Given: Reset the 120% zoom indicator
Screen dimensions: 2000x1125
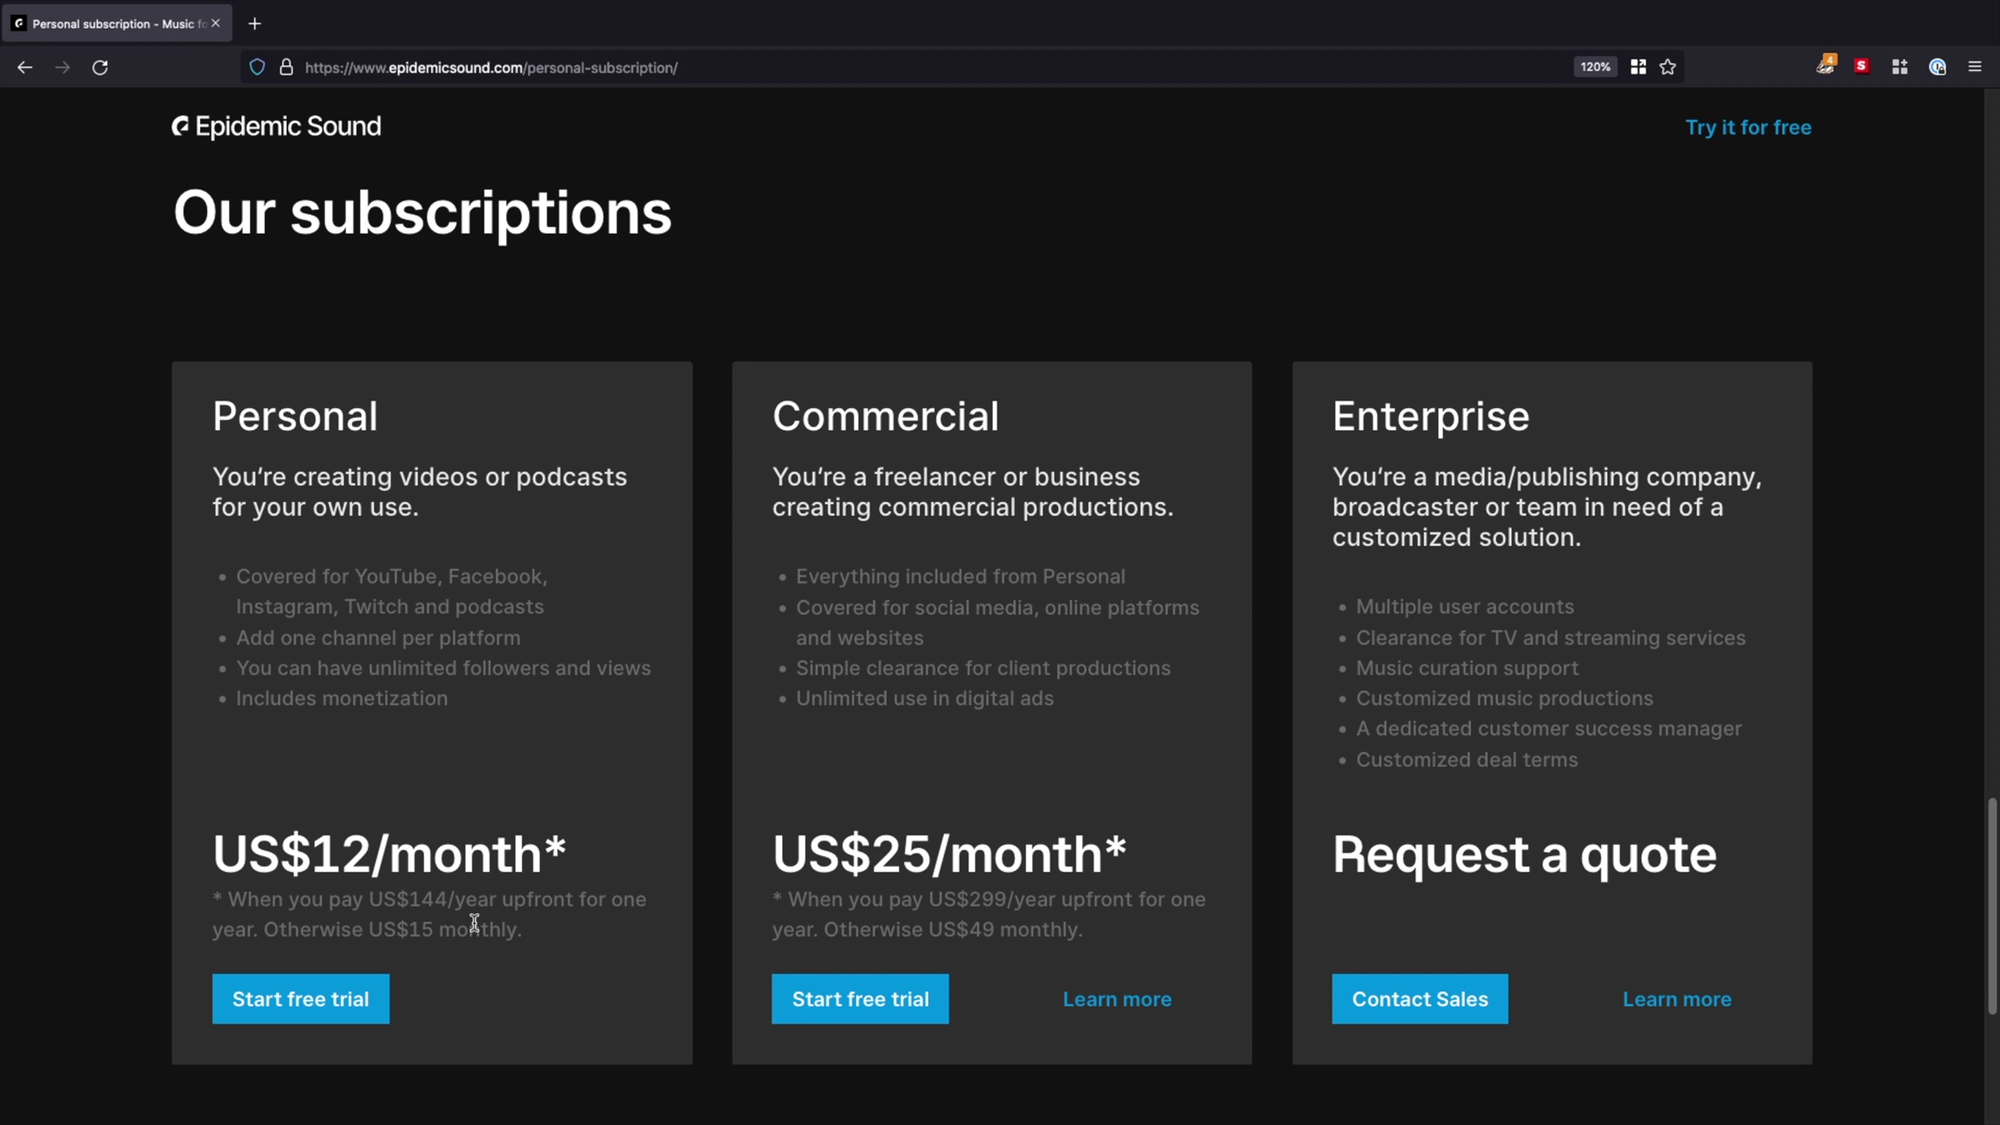Looking at the screenshot, I should (1595, 67).
